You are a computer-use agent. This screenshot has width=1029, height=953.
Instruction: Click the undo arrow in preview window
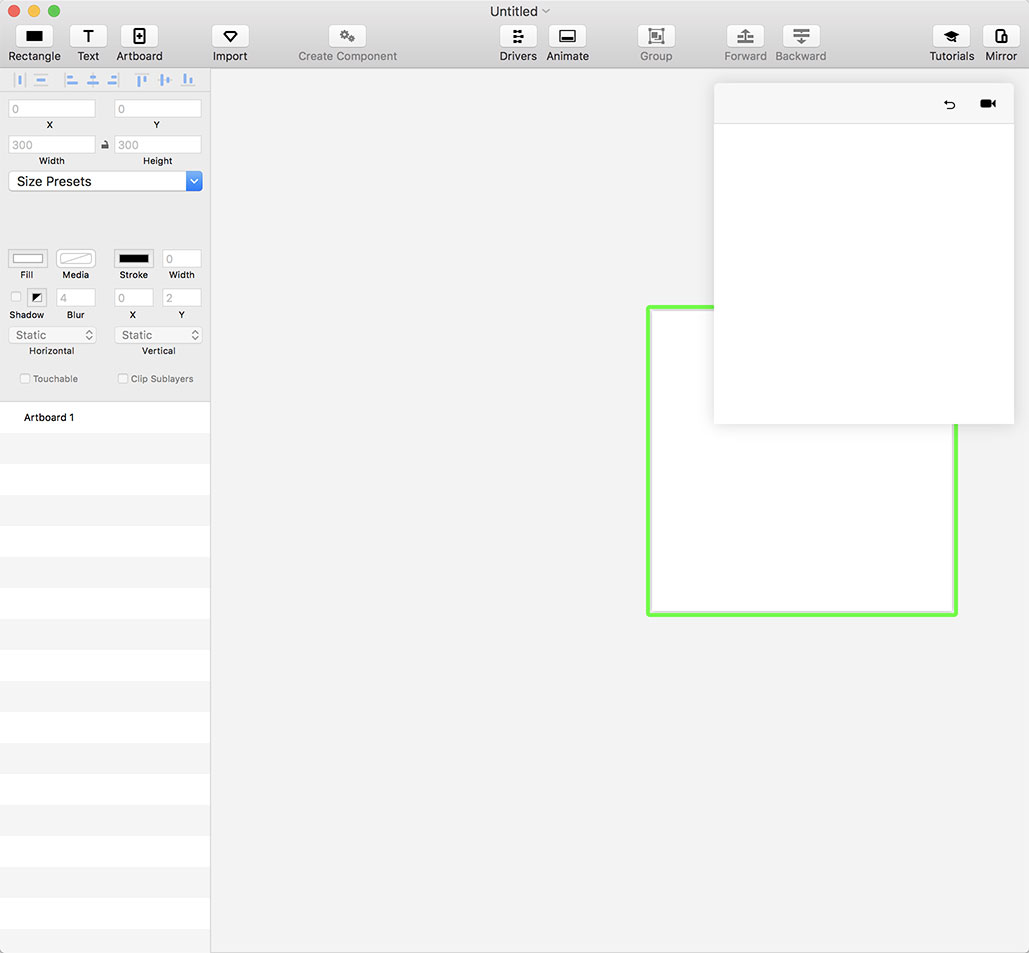[x=950, y=104]
